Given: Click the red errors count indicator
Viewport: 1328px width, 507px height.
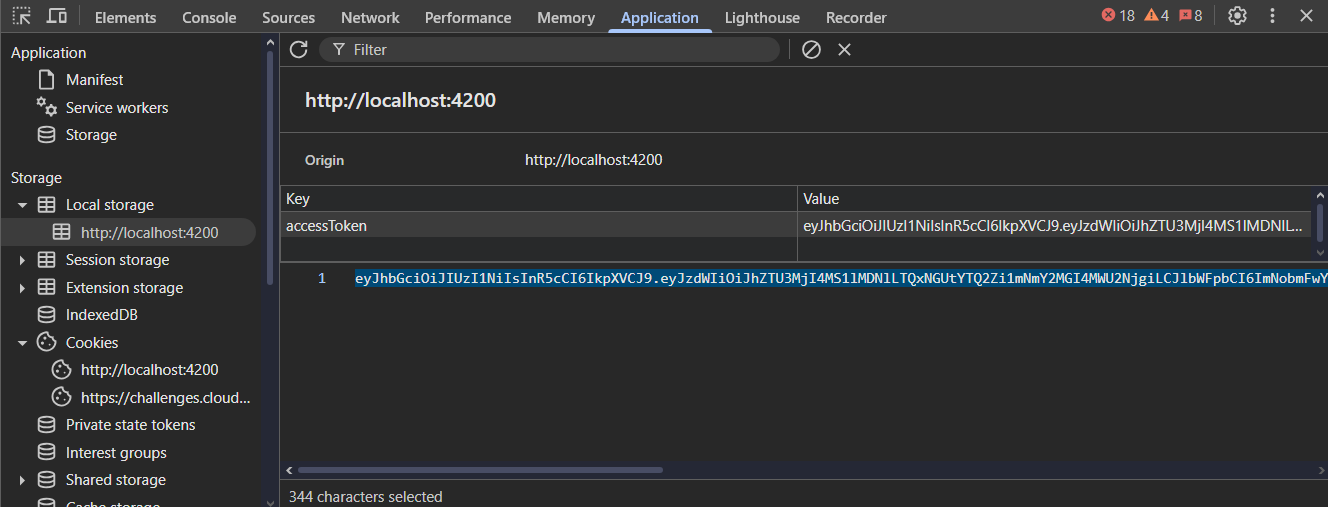Looking at the screenshot, I should point(1118,16).
